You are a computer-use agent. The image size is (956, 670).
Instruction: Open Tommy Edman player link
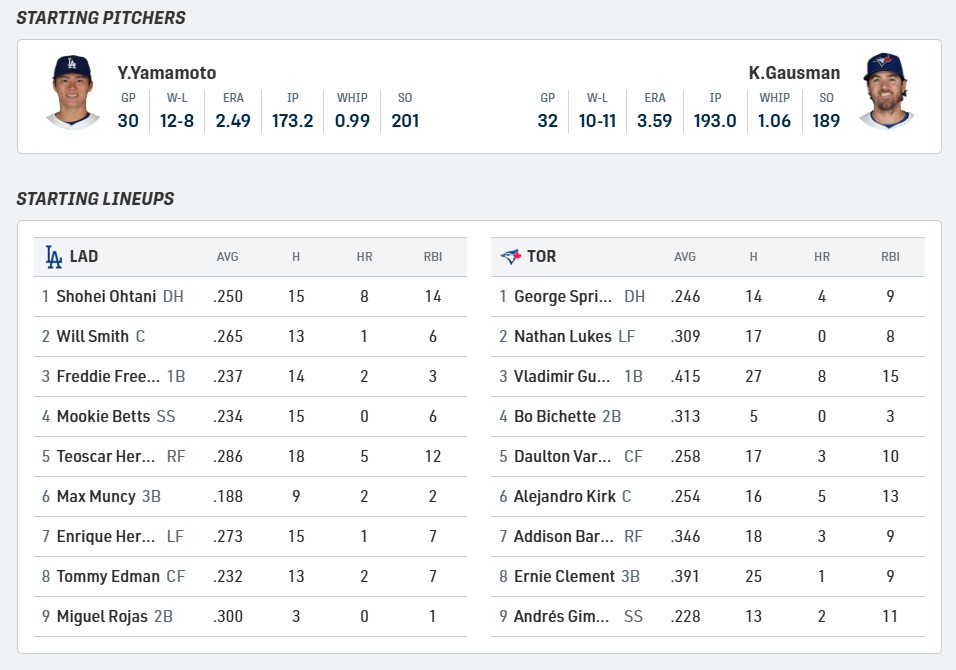pyautogui.click(x=108, y=577)
